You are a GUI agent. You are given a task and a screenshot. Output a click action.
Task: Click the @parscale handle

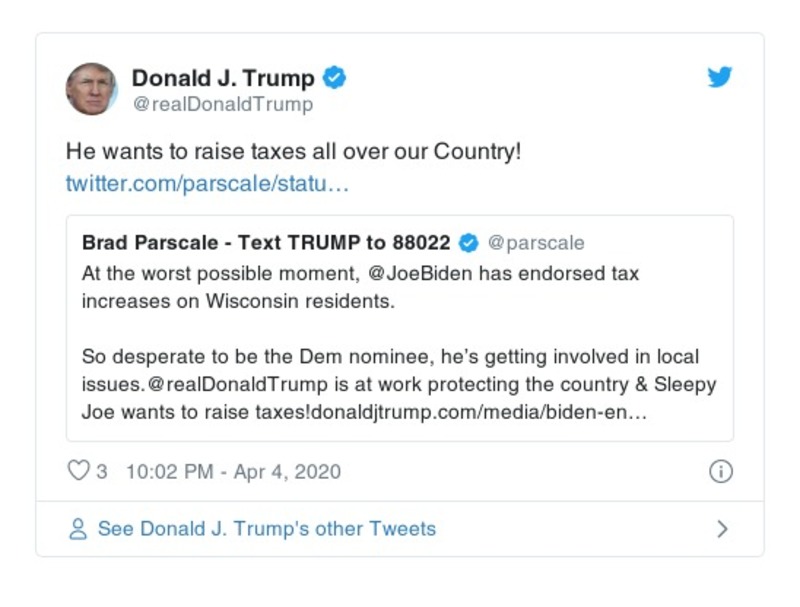(x=535, y=241)
